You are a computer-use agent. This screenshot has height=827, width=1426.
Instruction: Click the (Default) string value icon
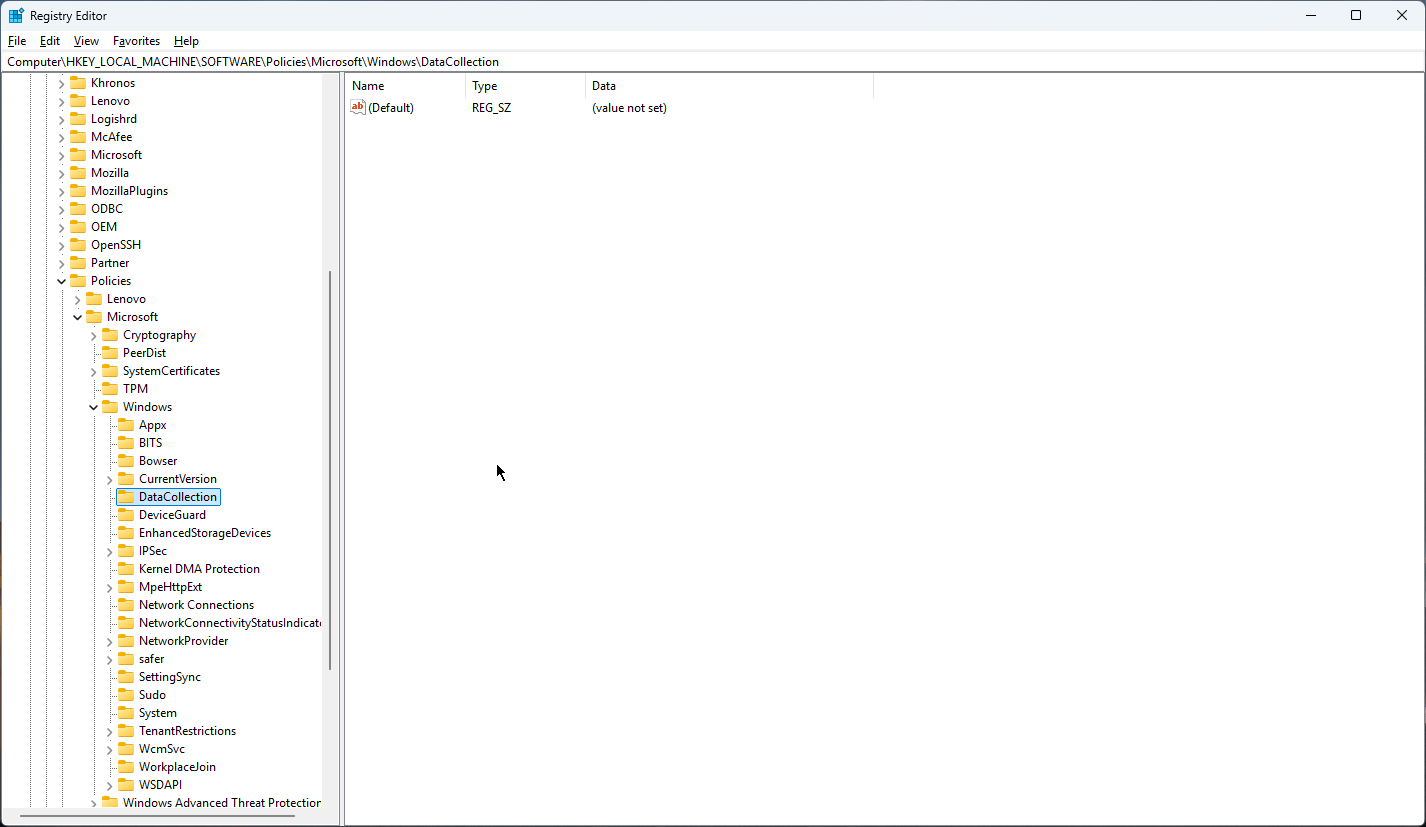click(x=359, y=107)
